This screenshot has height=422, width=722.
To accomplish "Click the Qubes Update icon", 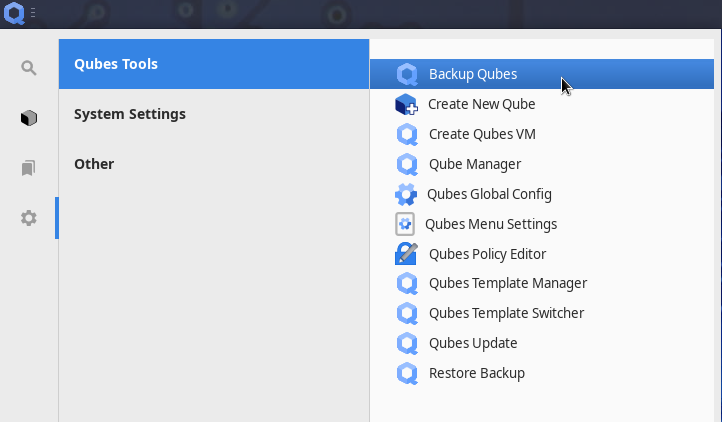I will click(407, 343).
